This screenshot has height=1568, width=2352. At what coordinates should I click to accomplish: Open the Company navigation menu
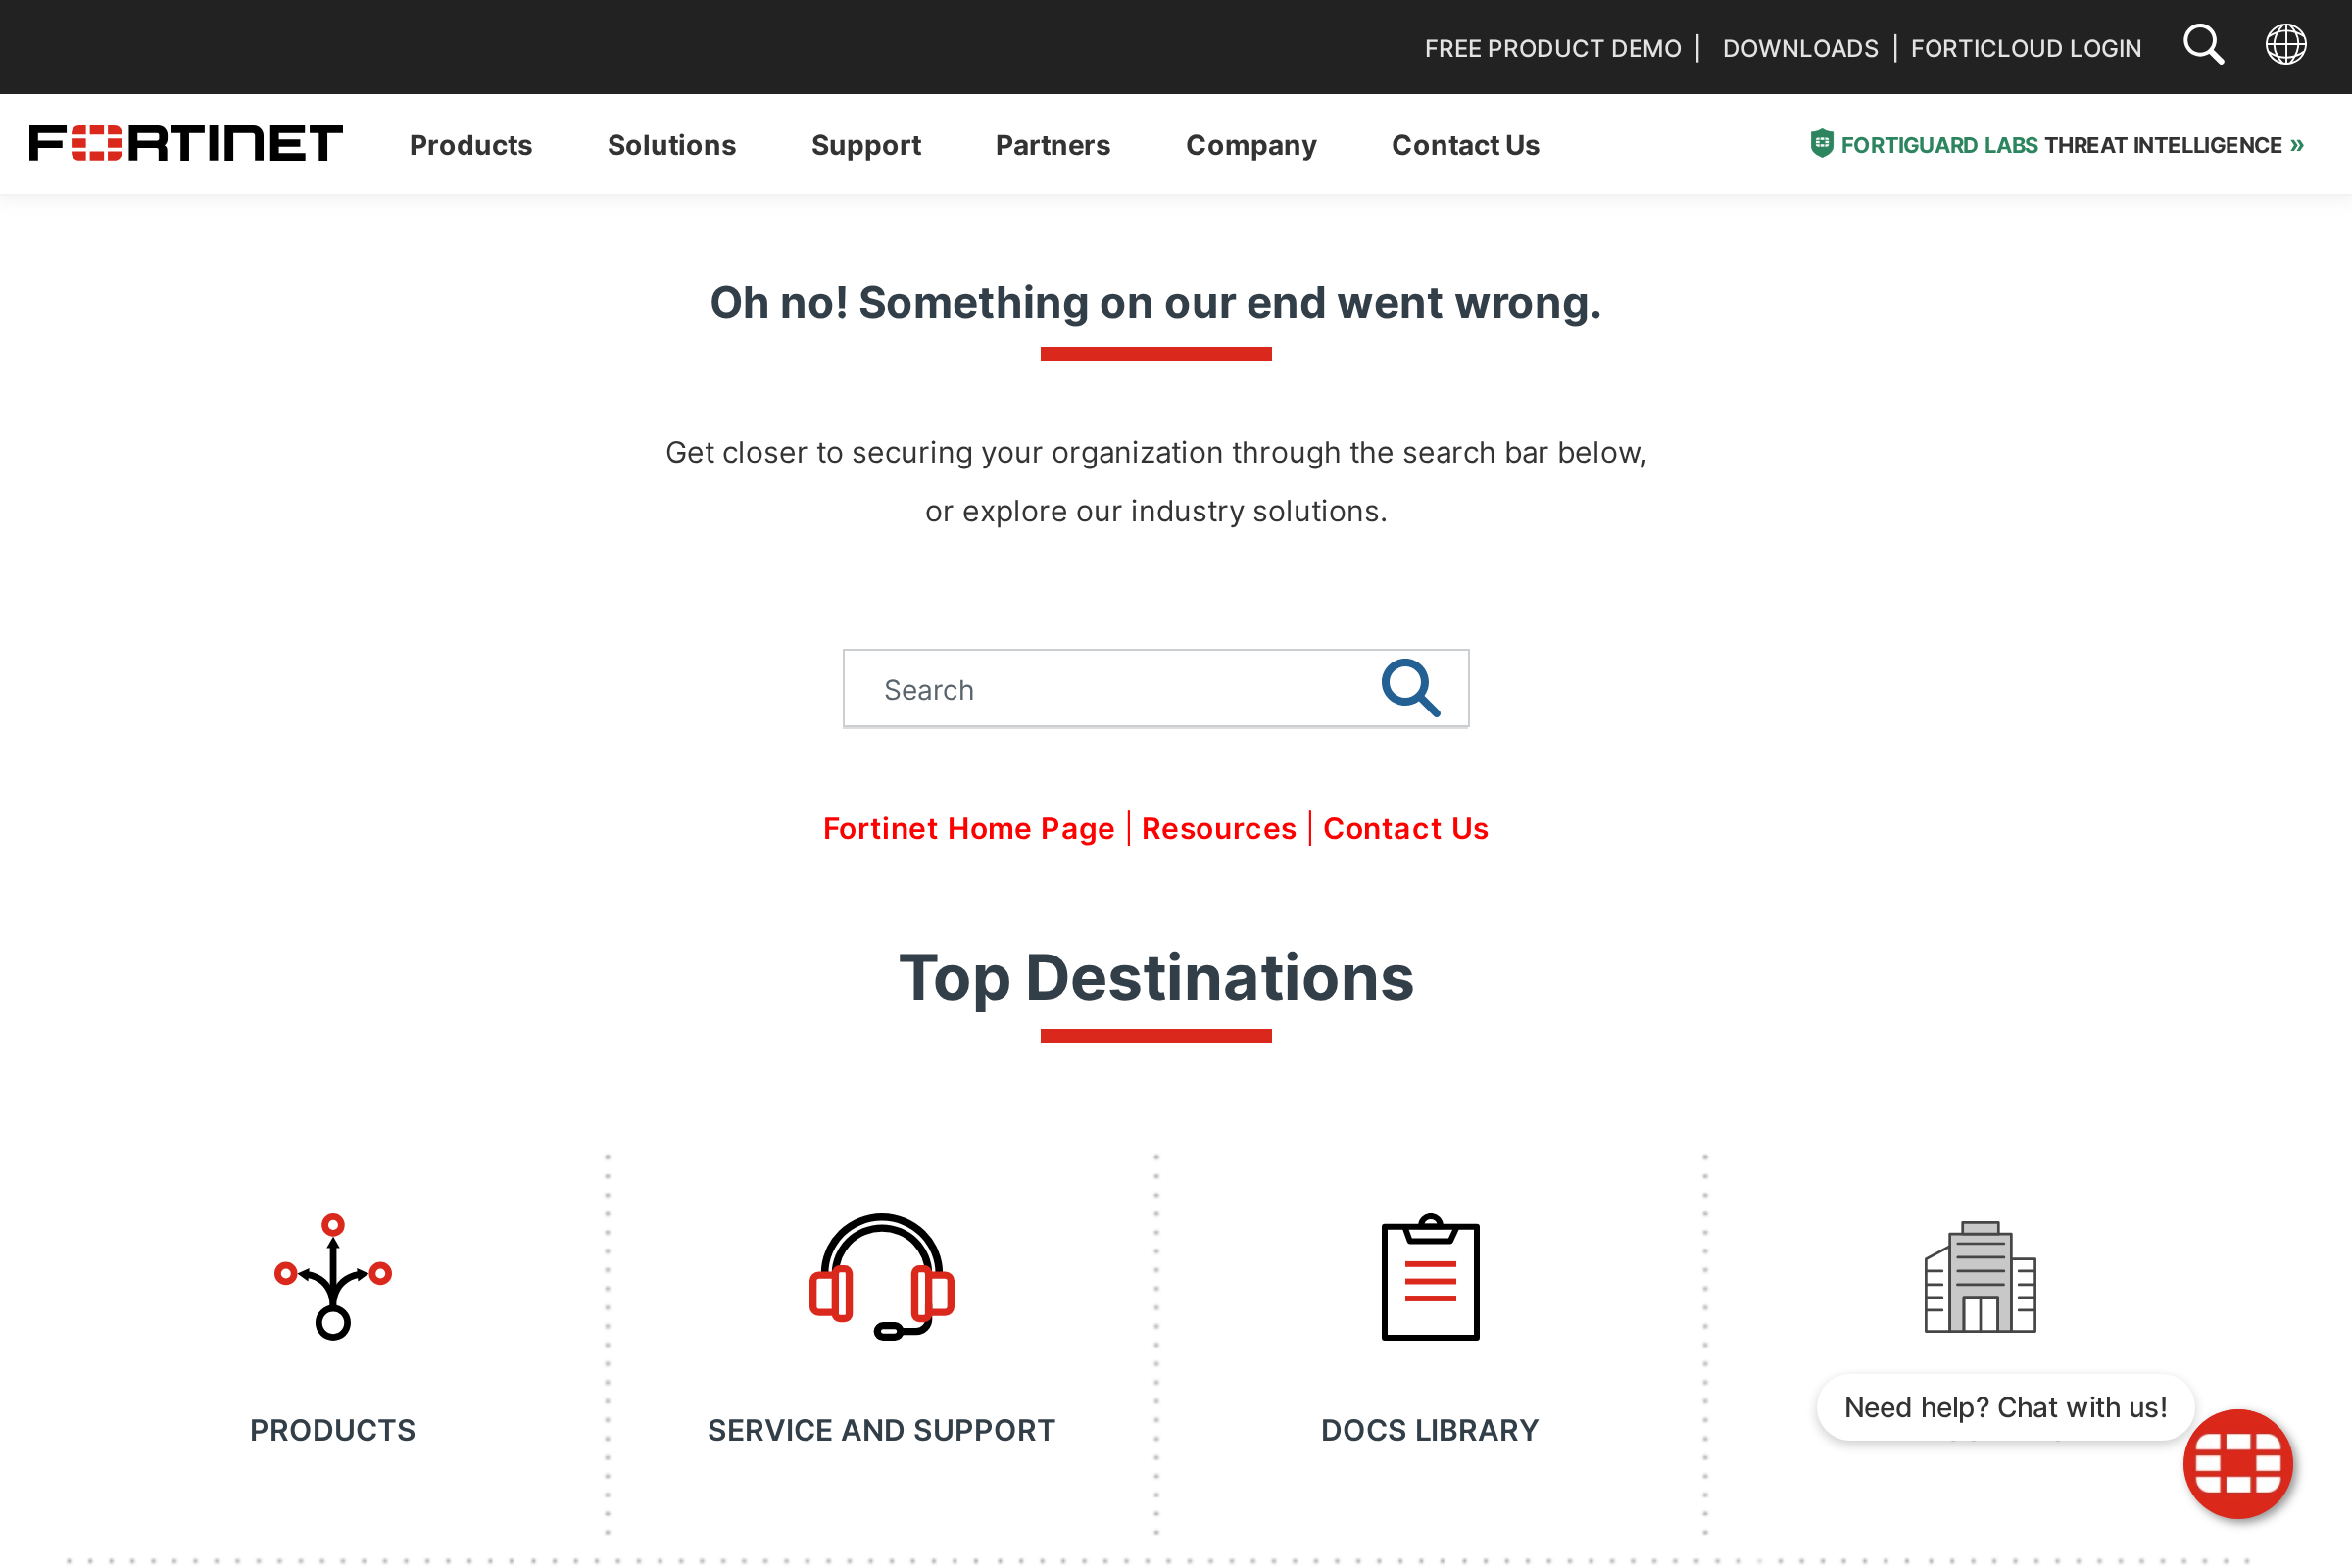pyautogui.click(x=1251, y=145)
